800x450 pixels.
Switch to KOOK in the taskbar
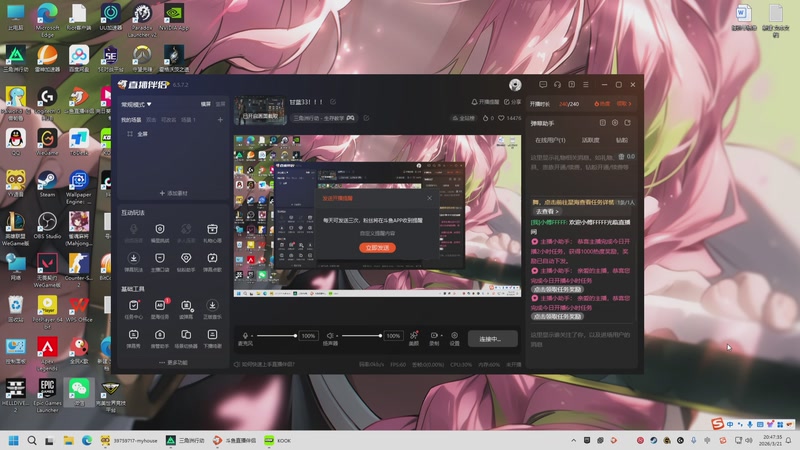pos(278,440)
